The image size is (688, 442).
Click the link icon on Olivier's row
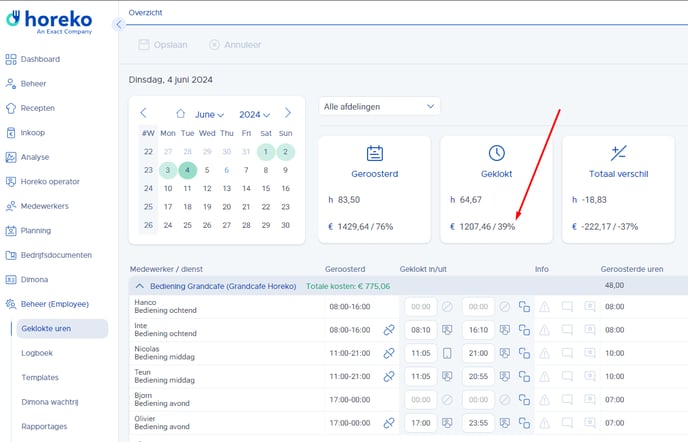point(389,423)
